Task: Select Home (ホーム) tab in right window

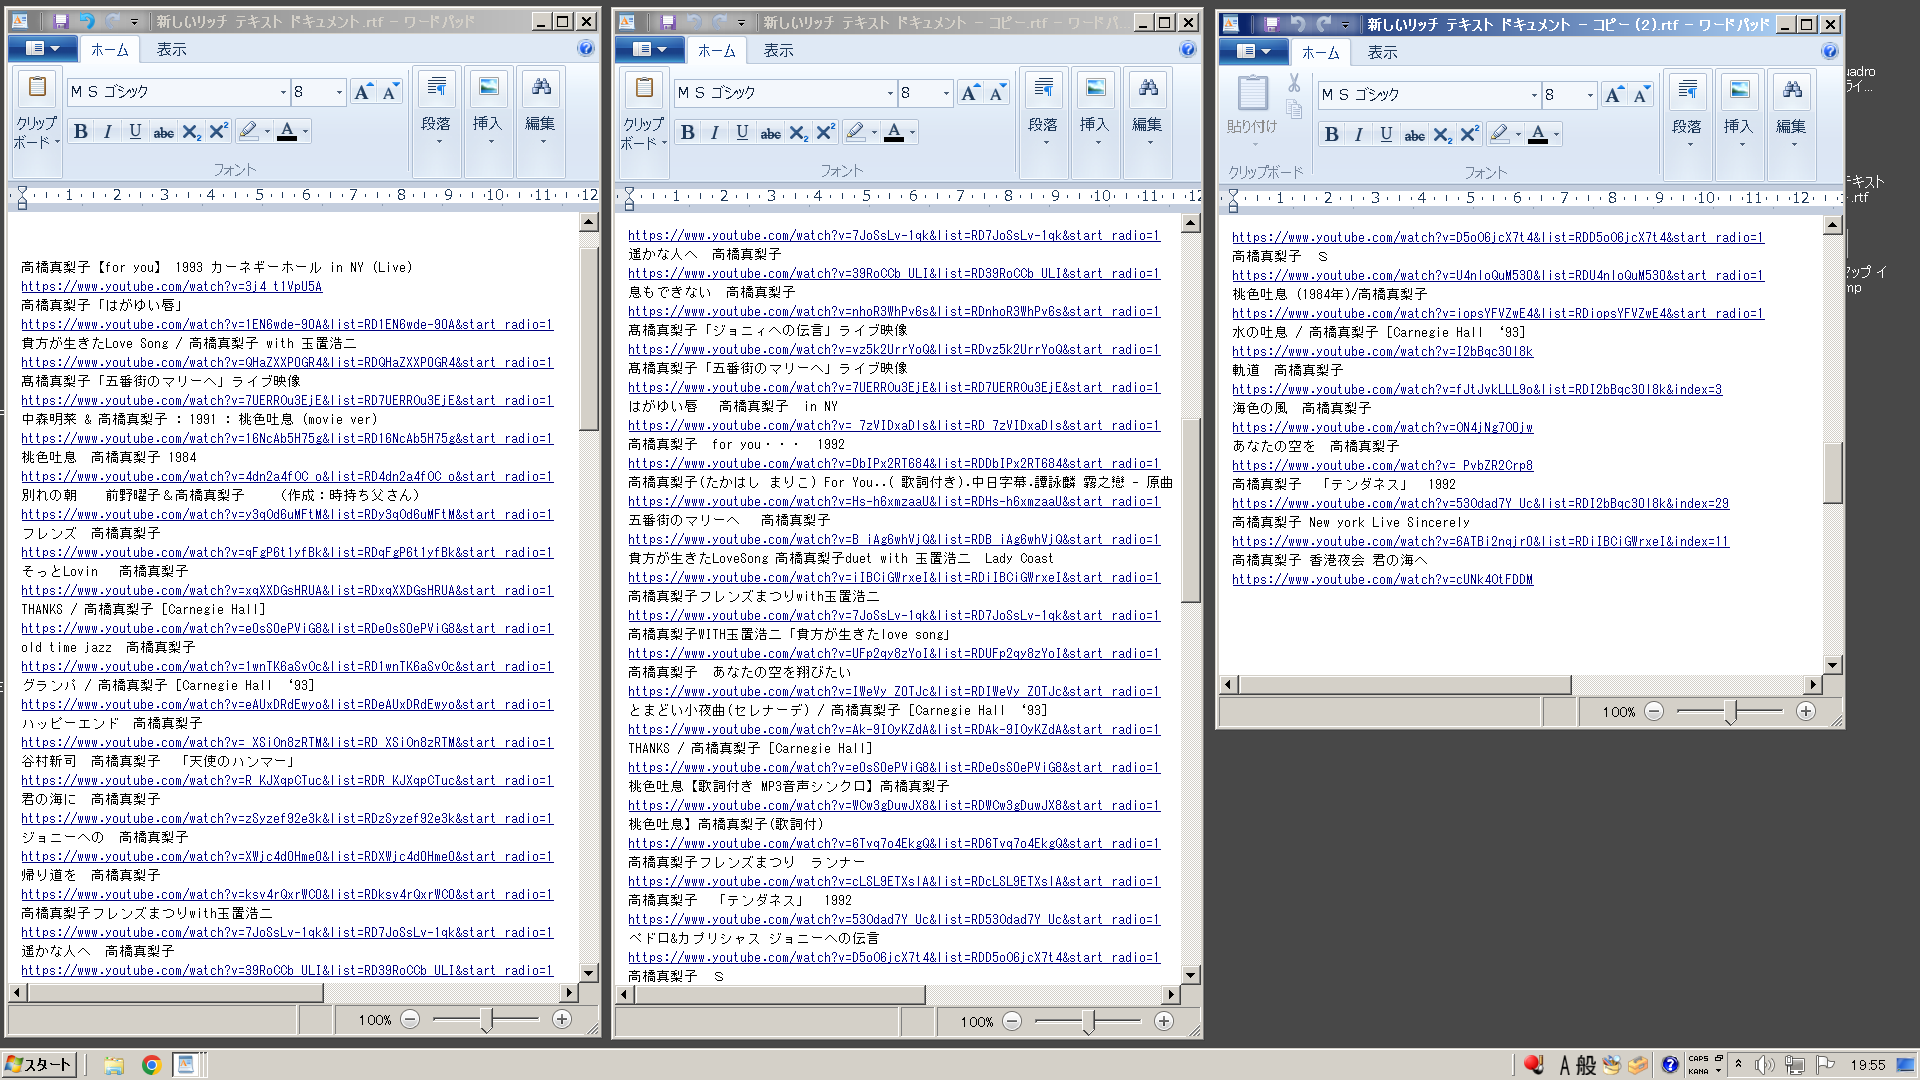Action: click(1320, 52)
